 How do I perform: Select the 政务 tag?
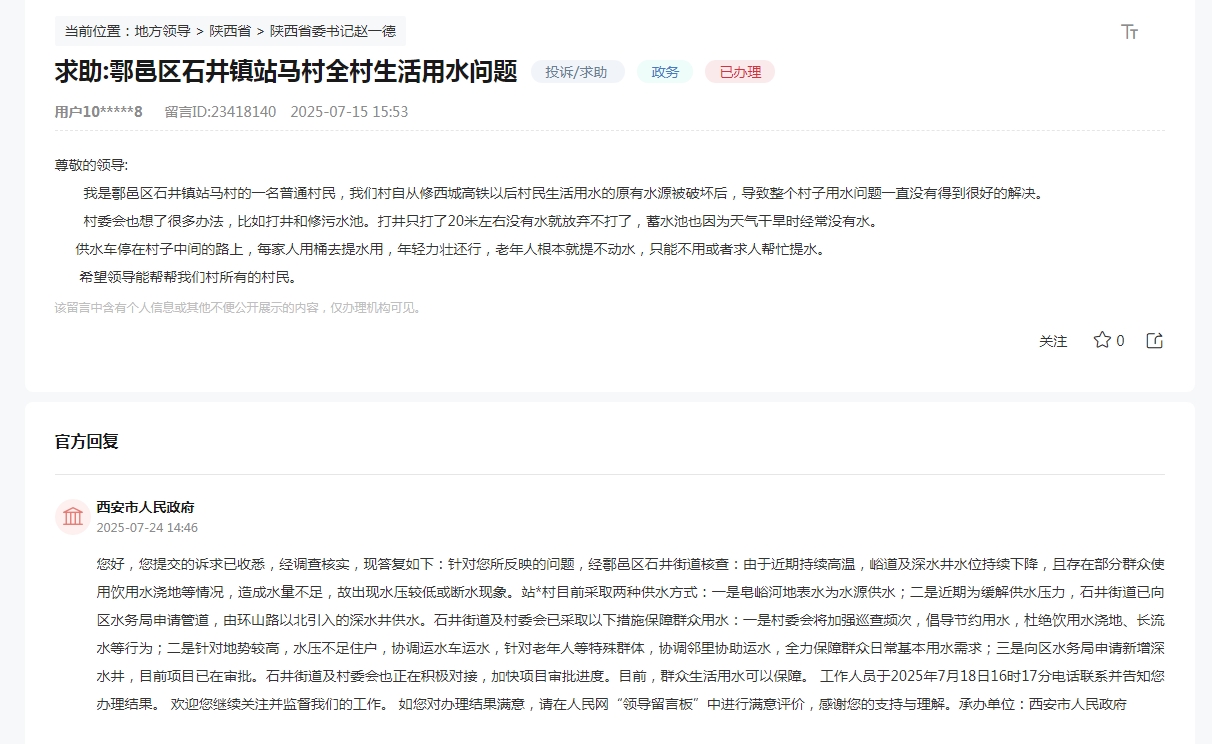pyautogui.click(x=664, y=71)
